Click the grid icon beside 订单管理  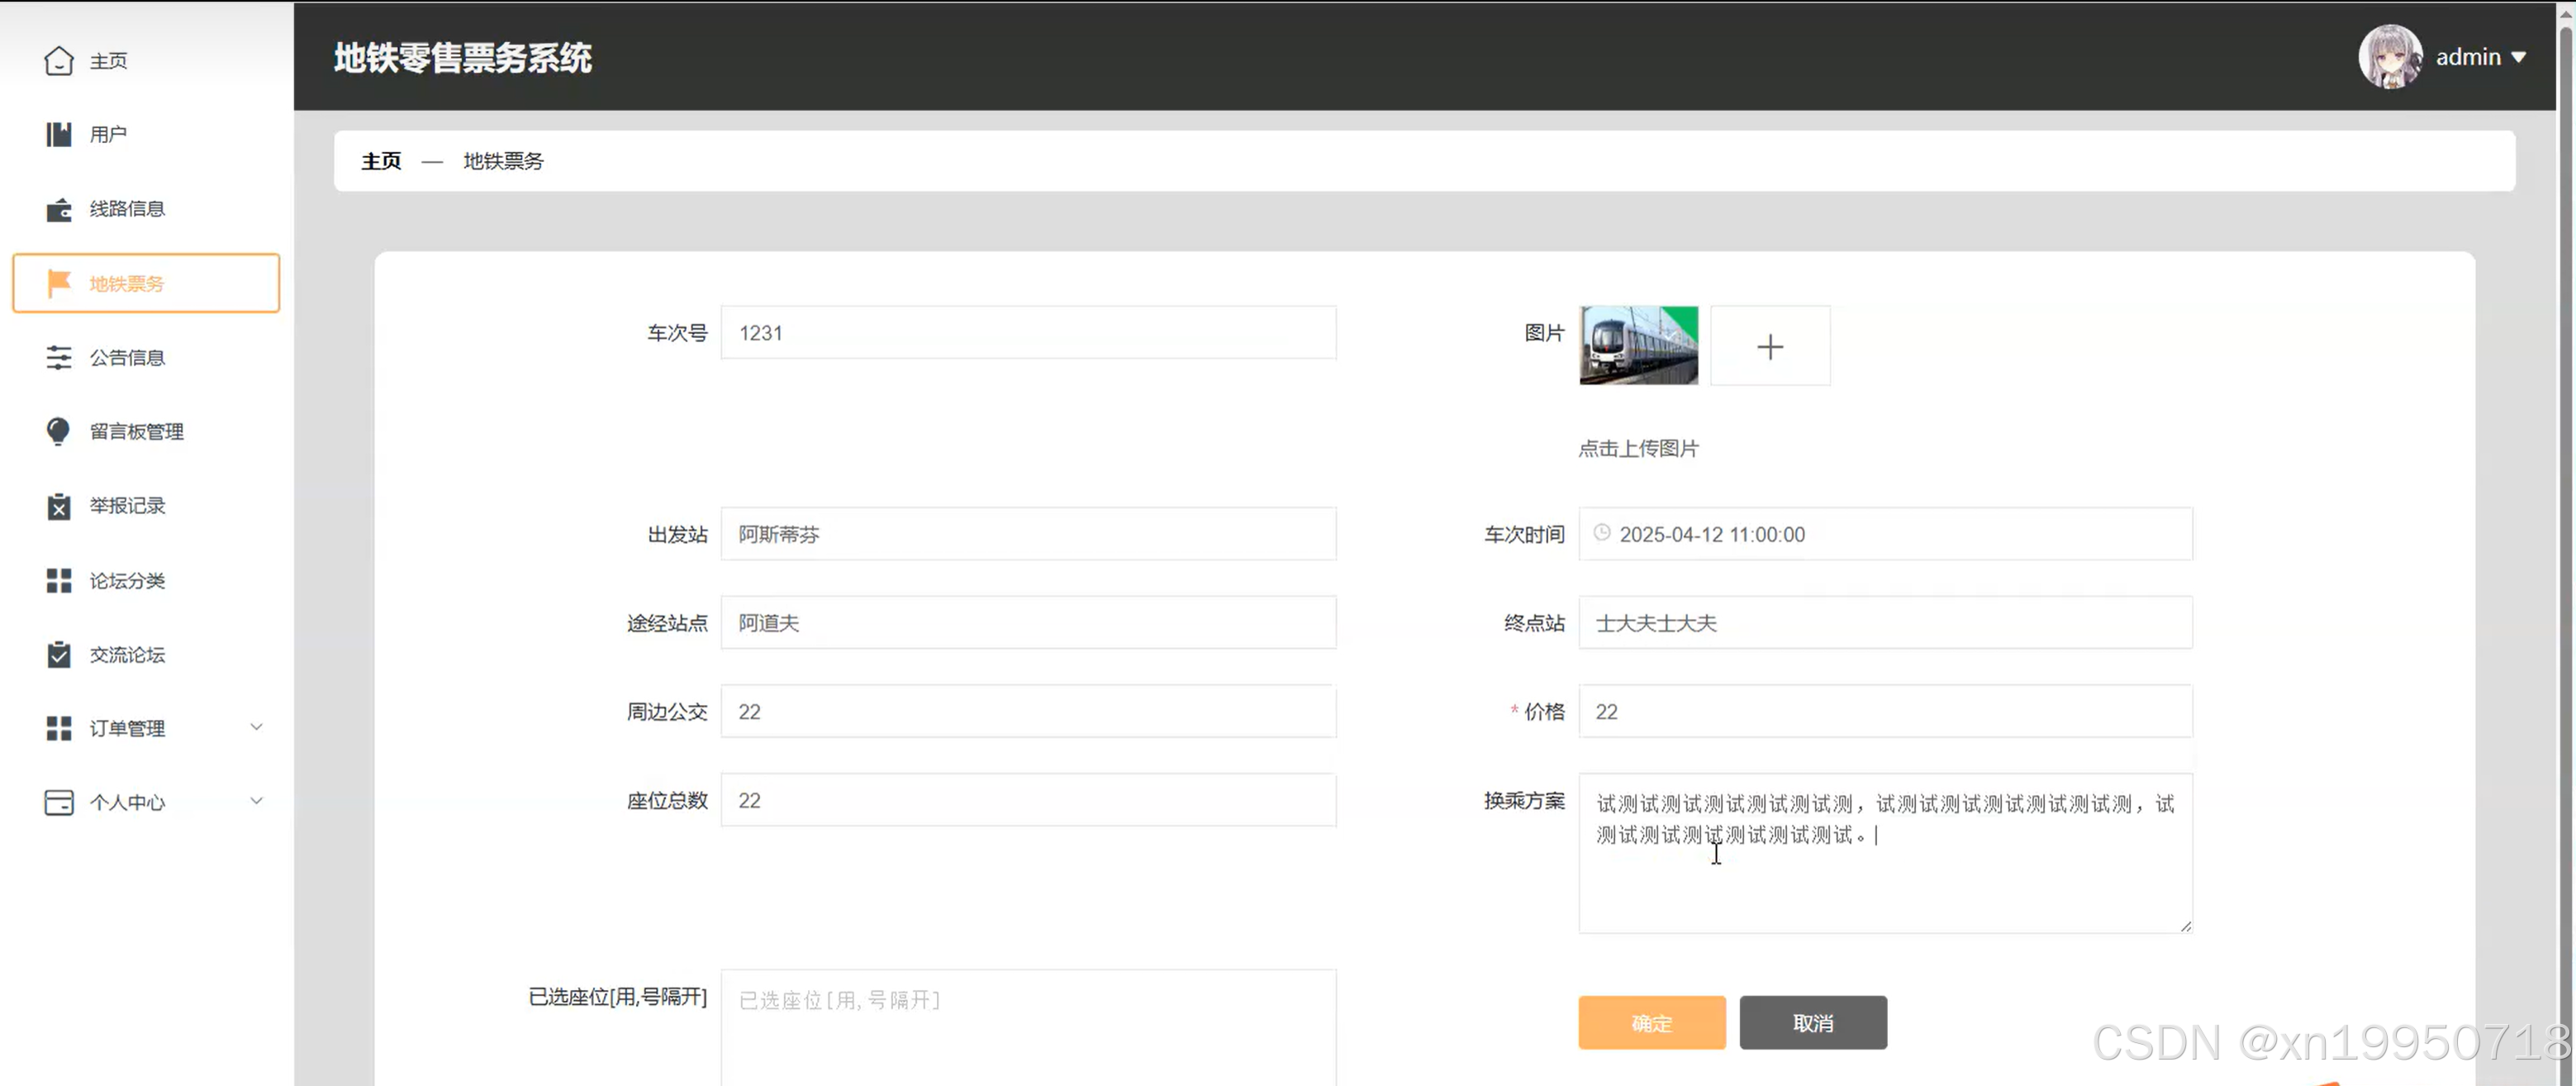pos(59,728)
